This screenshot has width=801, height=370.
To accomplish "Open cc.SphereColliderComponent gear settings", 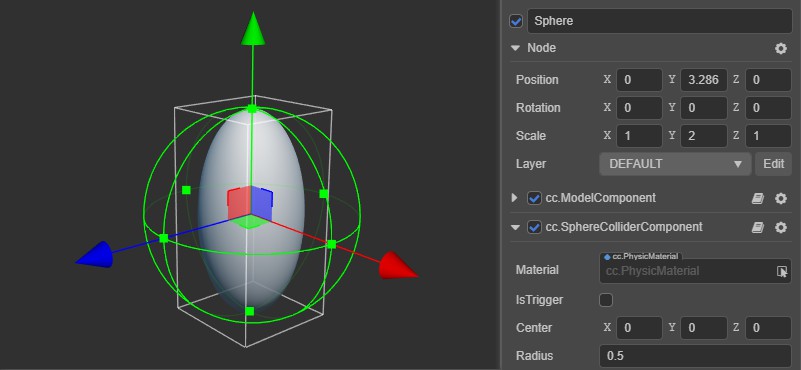I will 781,227.
